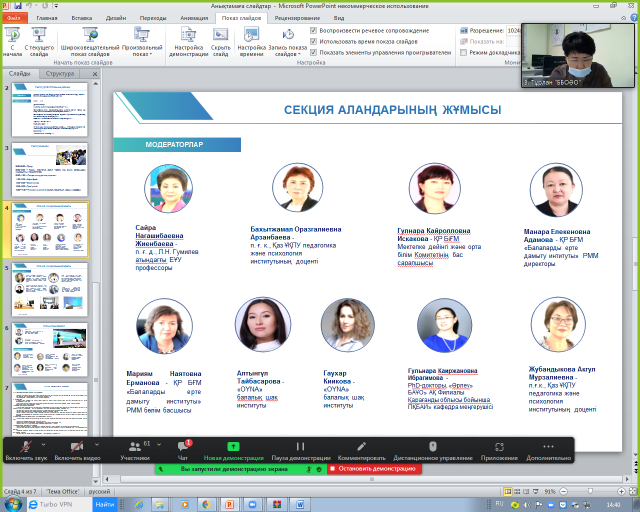Switch to Анимация ribbon tab

point(194,18)
